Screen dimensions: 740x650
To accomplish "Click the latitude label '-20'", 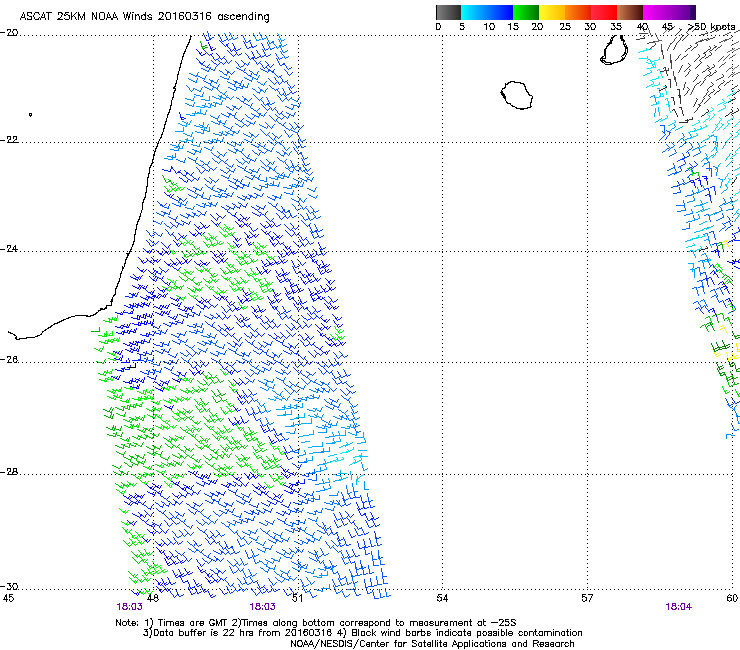I will [x=9, y=33].
